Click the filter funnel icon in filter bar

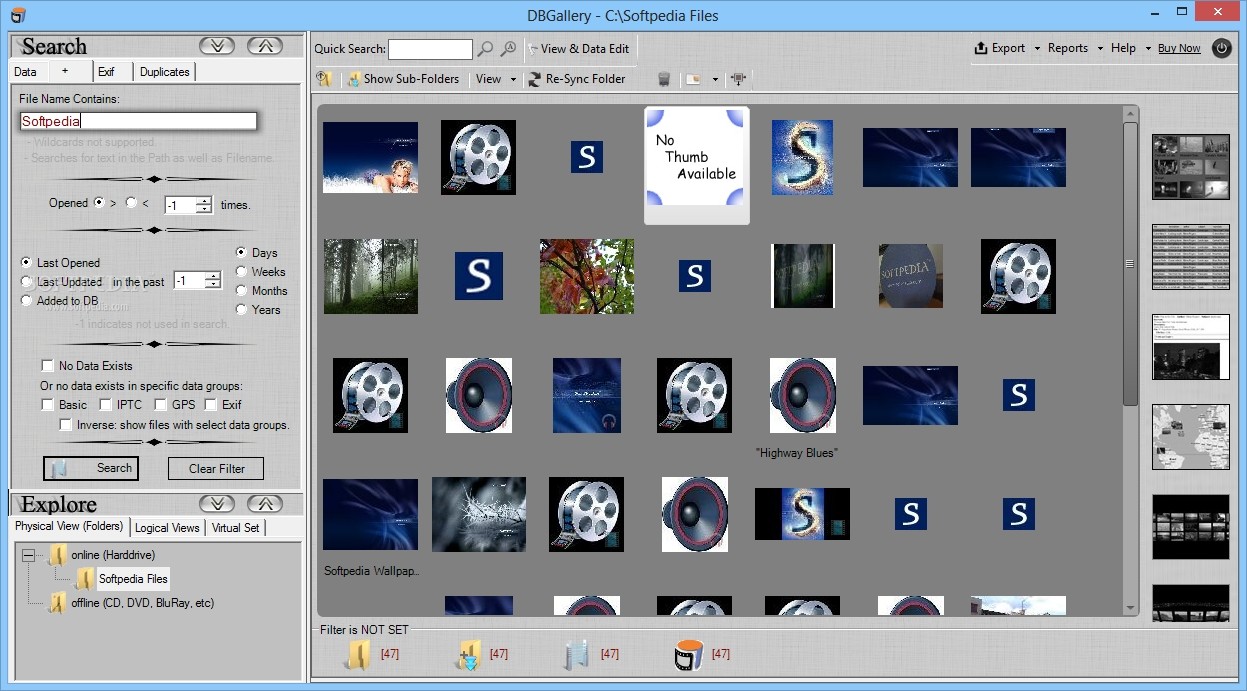pyautogui.click(x=574, y=655)
